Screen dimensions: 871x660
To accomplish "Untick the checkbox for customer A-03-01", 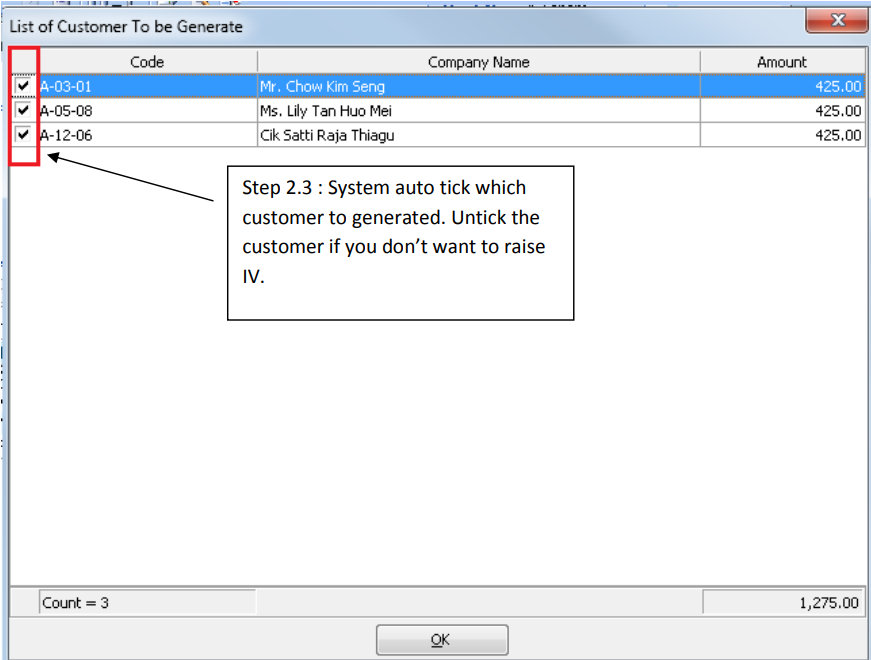I will [x=24, y=86].
